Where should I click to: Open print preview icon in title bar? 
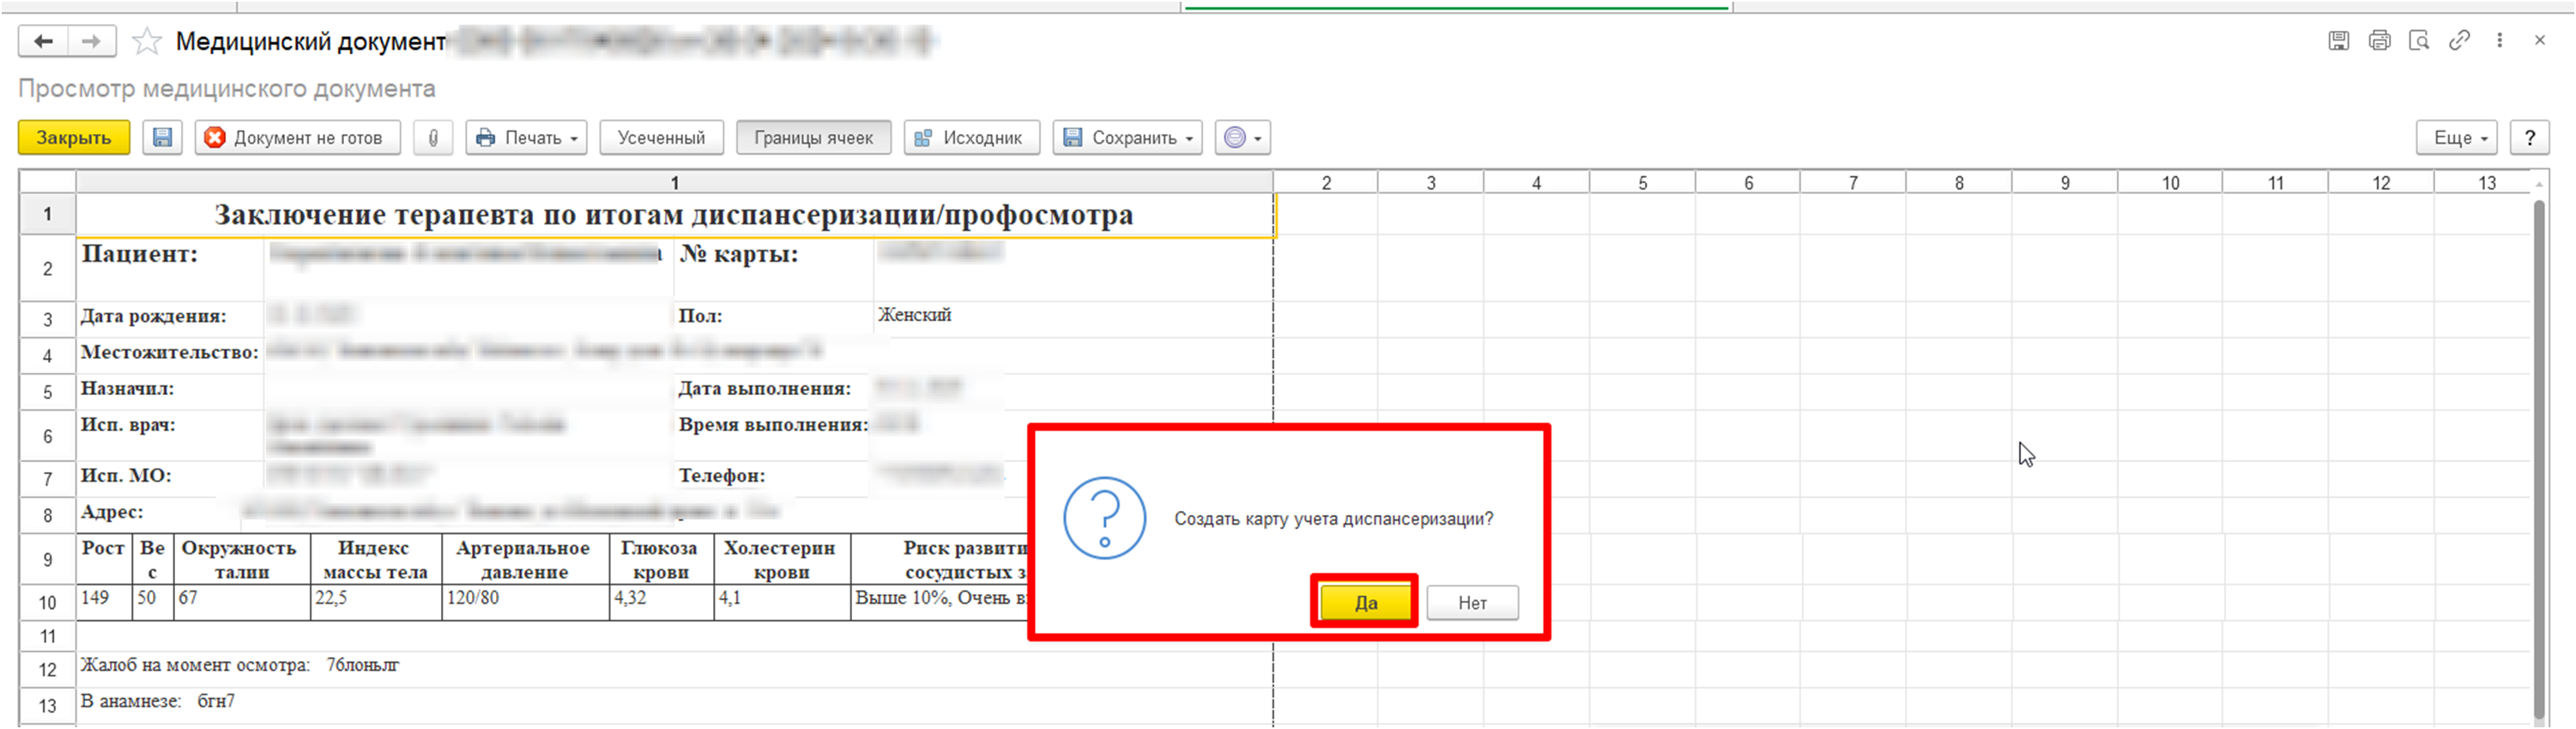coord(2419,41)
